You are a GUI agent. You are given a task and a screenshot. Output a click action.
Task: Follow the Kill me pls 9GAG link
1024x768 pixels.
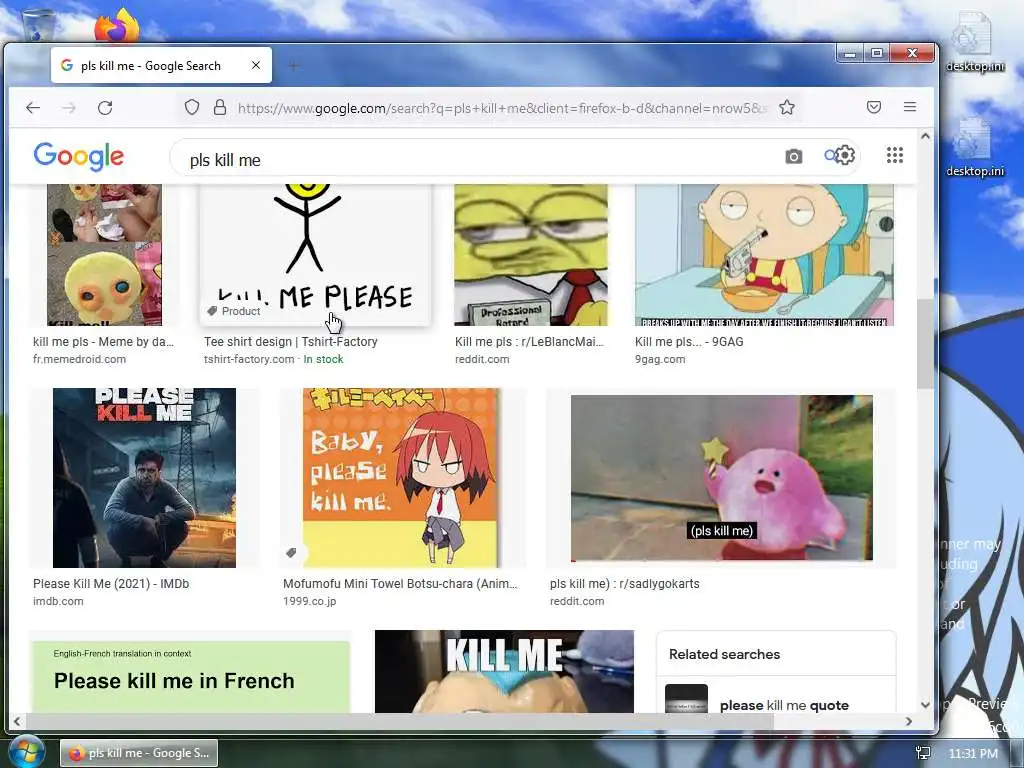(689, 342)
